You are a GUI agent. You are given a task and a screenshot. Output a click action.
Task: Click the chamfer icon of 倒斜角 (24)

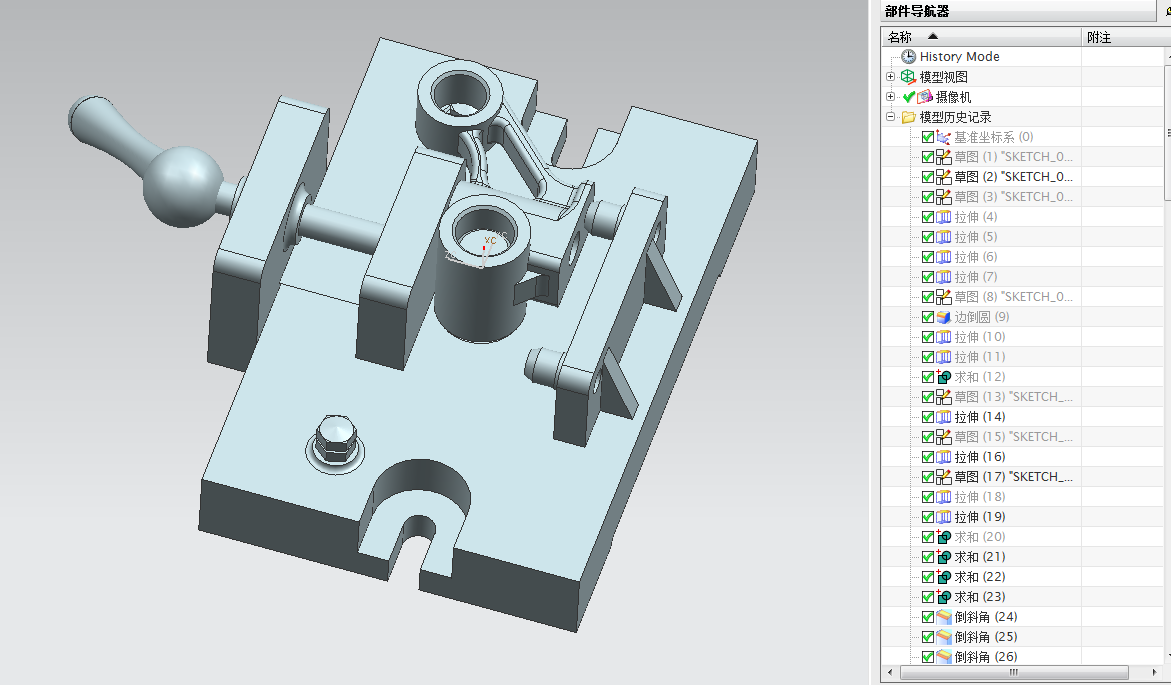[x=944, y=617]
